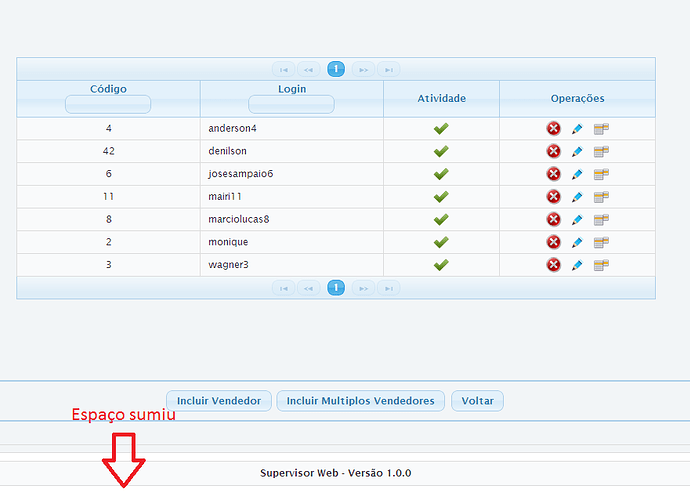Viewport: 690px width, 500px height.
Task: Select the anderson4 login cell
Action: (x=292, y=129)
